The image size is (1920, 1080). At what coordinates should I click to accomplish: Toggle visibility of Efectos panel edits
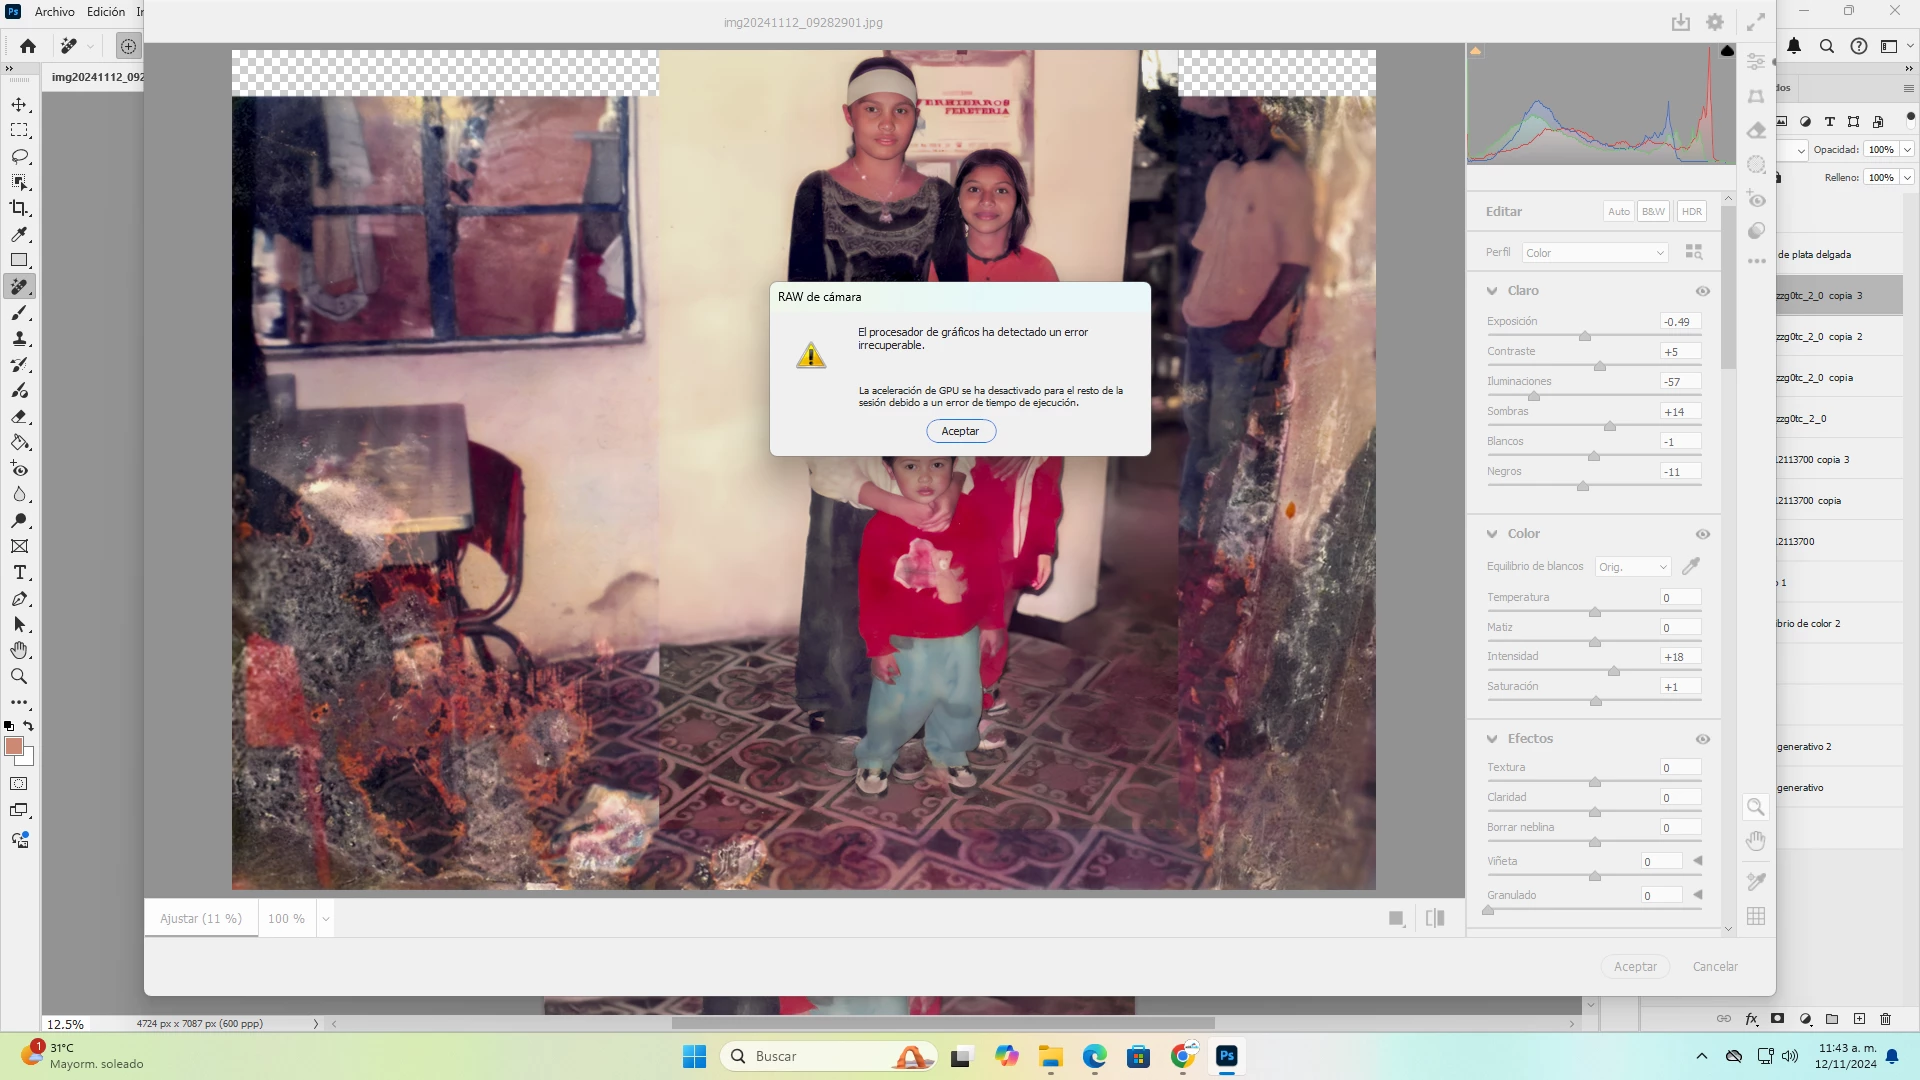pos(1703,739)
